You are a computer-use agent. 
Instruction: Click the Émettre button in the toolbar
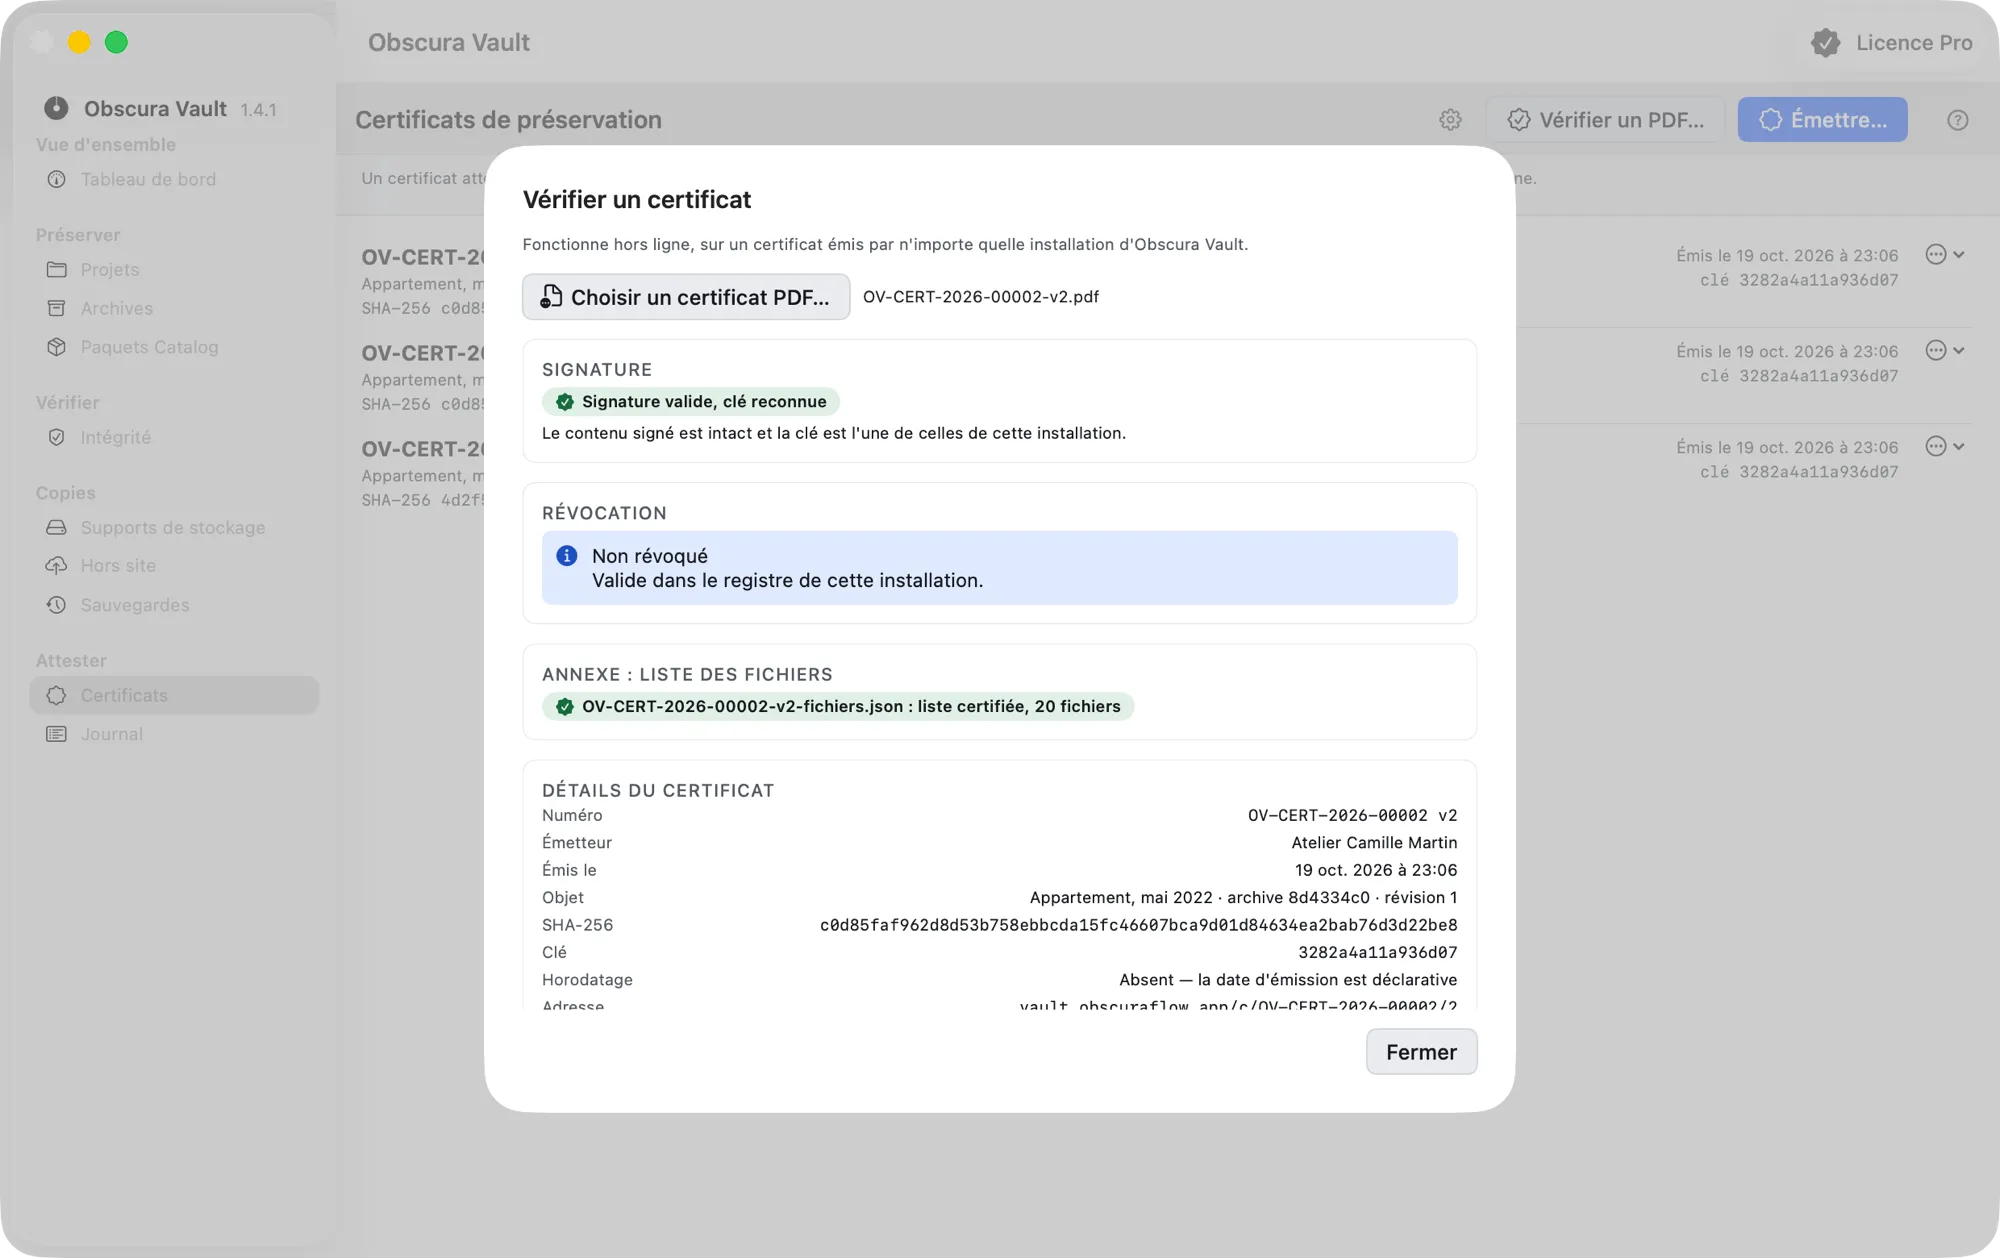pyautogui.click(x=1822, y=120)
